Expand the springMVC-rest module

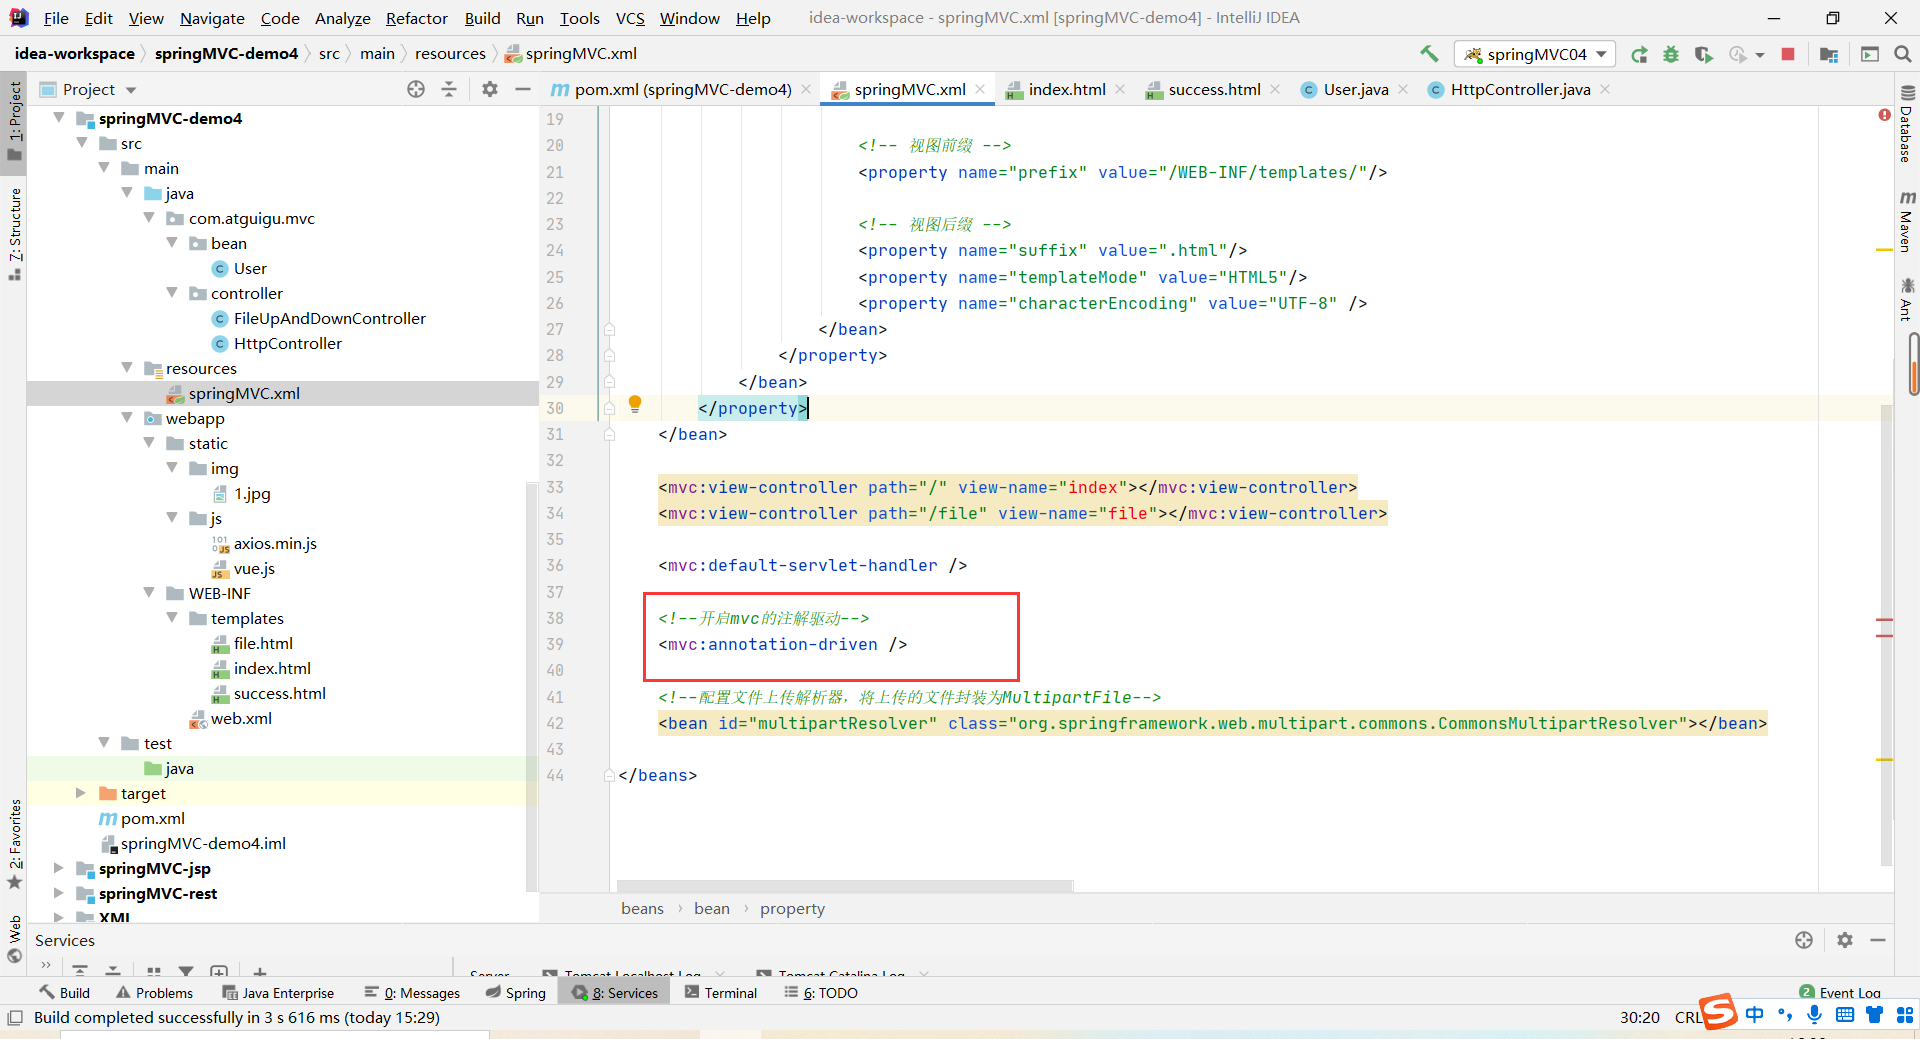[59, 893]
